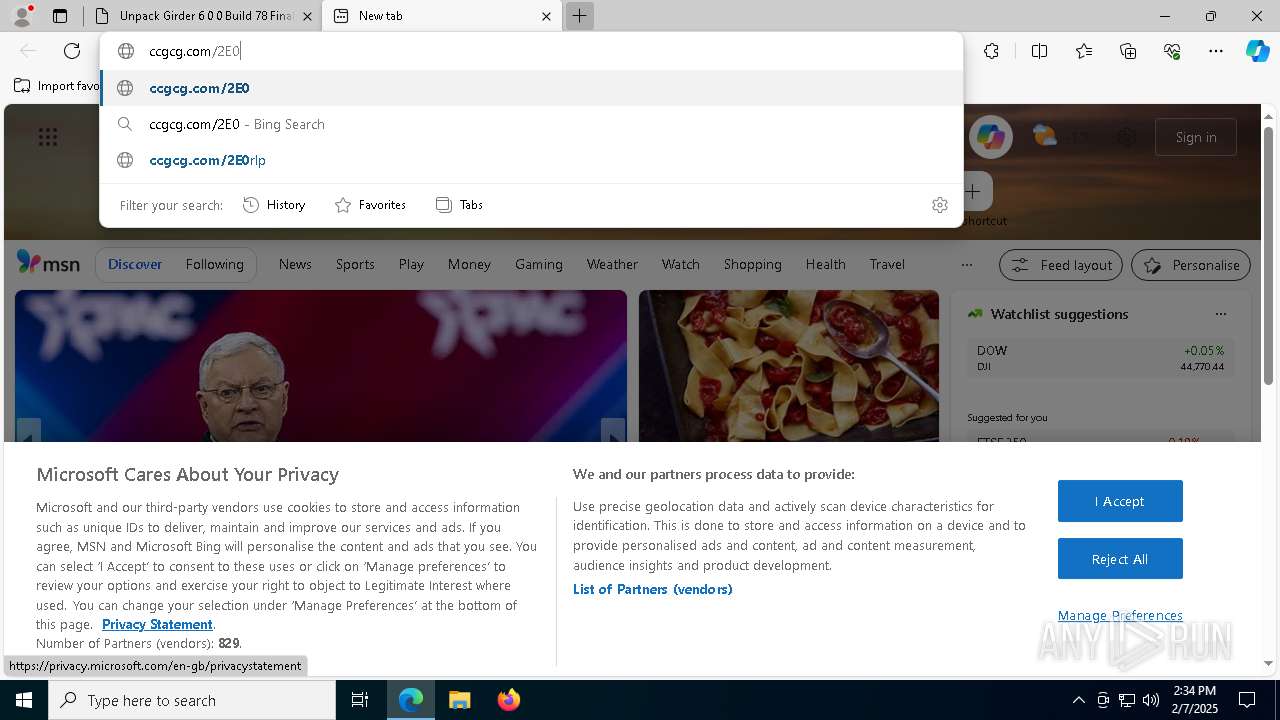
Task: Open Travel category
Action: [x=887, y=264]
